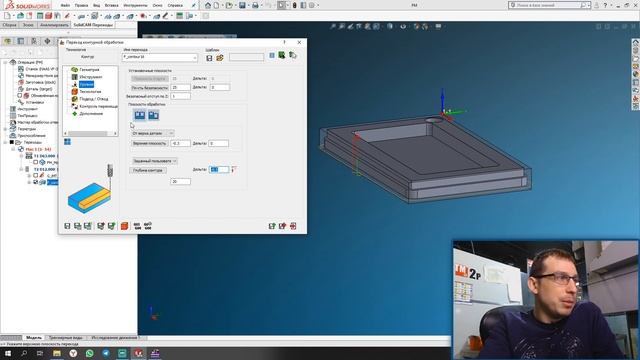This screenshot has height=360, width=640.
Task: Open the Справка menu
Action: point(175,5)
